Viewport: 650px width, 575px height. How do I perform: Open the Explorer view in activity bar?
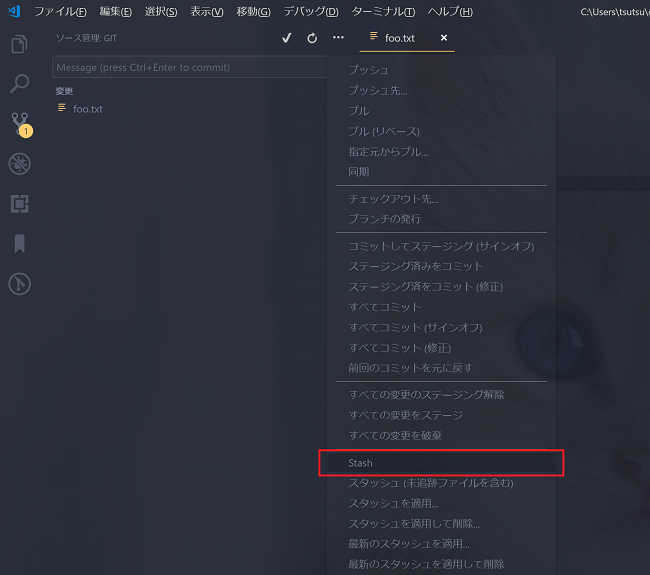(x=19, y=44)
